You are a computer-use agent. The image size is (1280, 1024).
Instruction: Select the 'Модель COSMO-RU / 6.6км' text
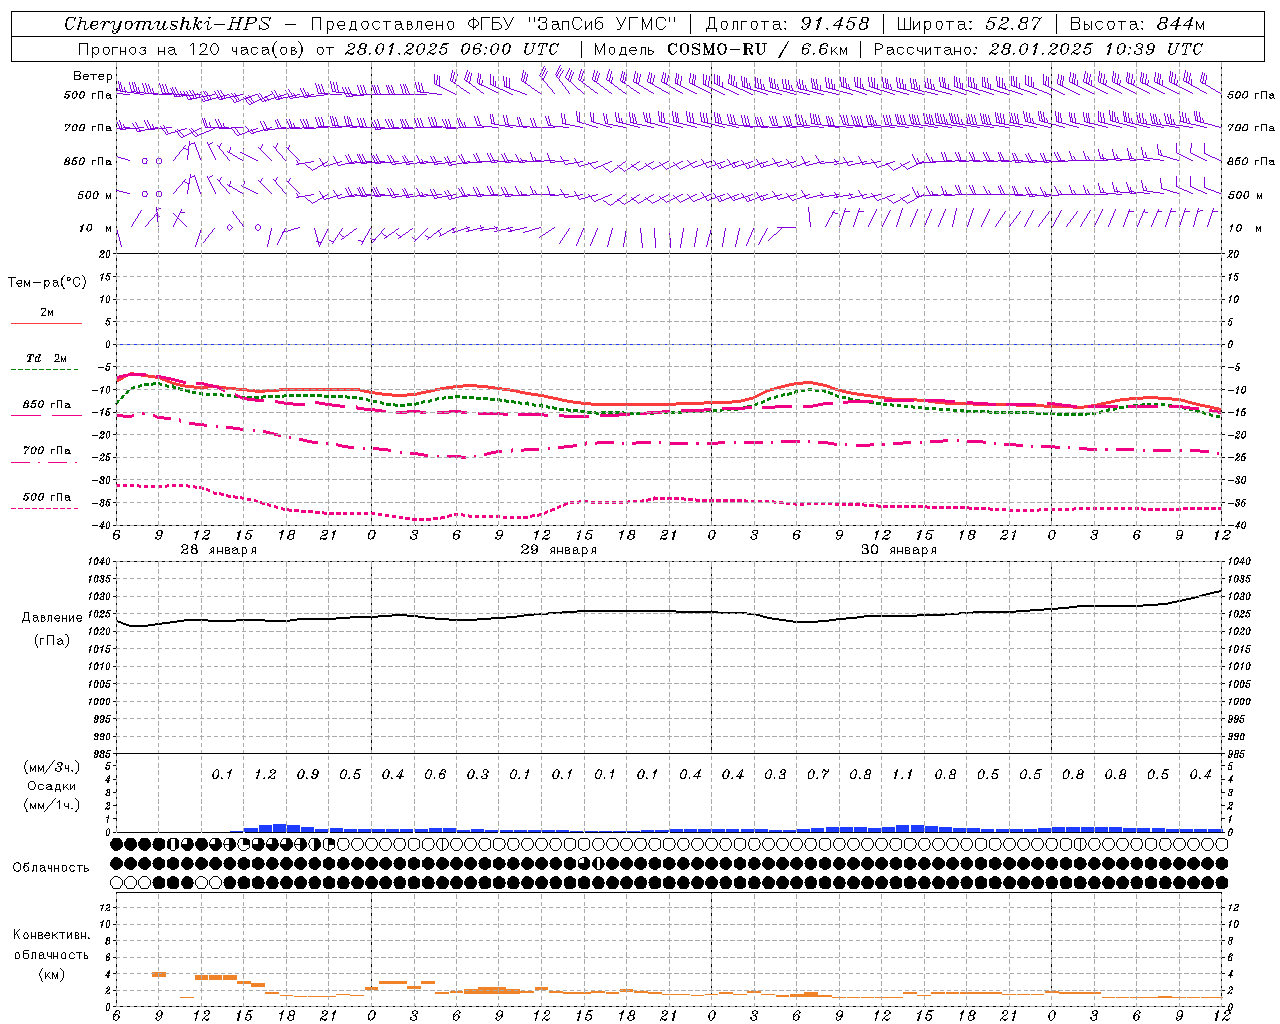click(721, 49)
